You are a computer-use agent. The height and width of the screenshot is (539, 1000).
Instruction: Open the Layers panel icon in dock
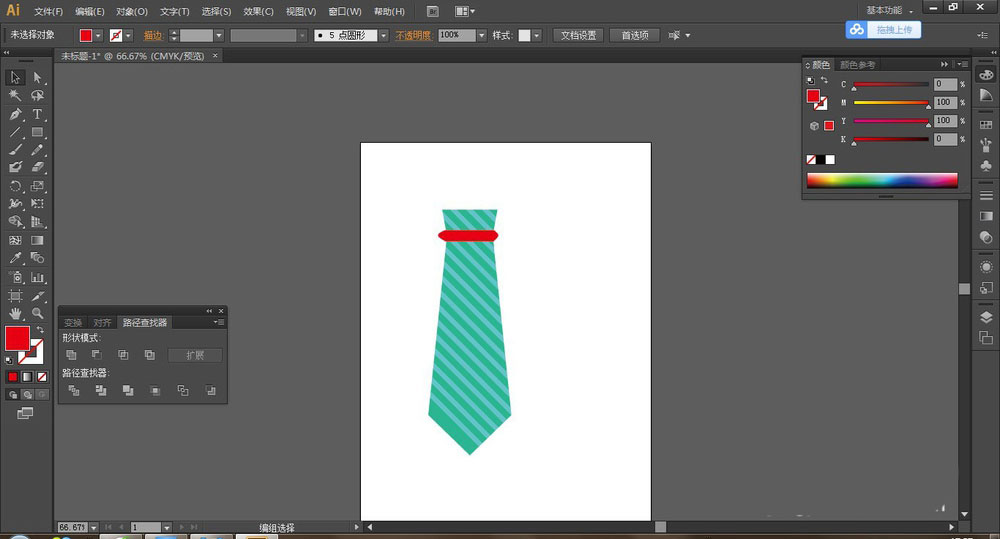(x=986, y=316)
